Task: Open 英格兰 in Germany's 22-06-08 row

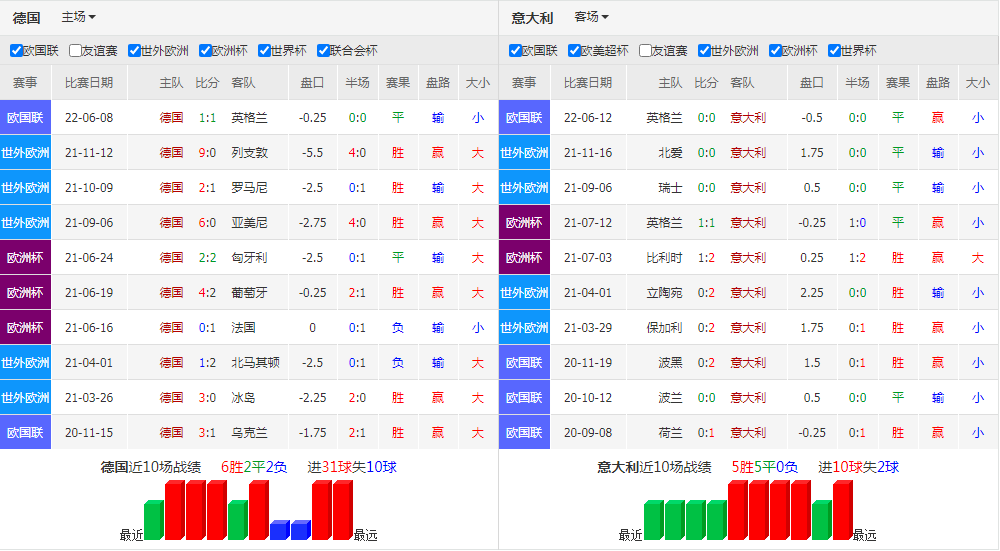Action: (249, 117)
